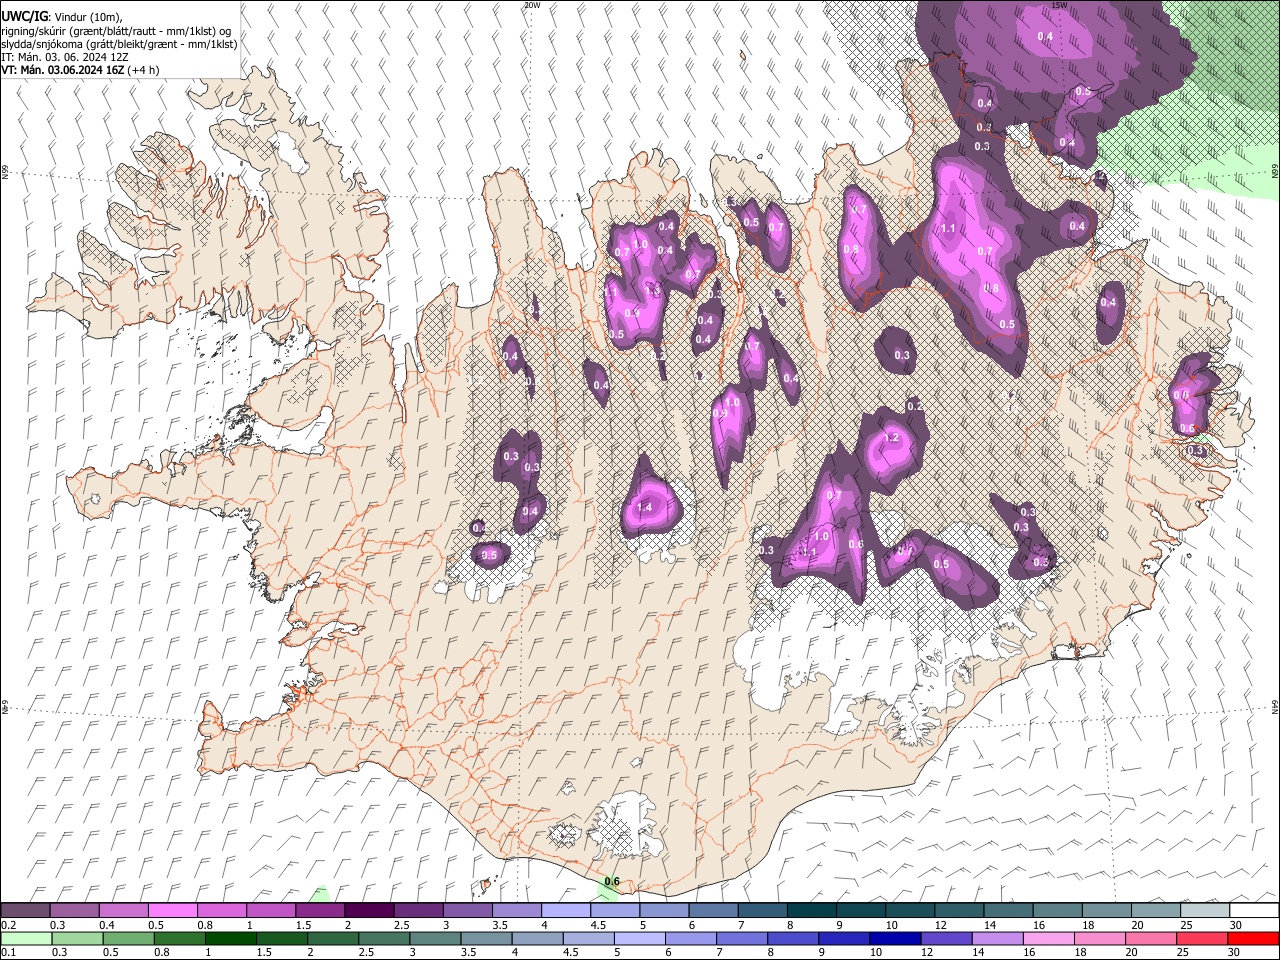Select the "1.4" snowfall value on the map
The image size is (1280, 960).
(644, 508)
